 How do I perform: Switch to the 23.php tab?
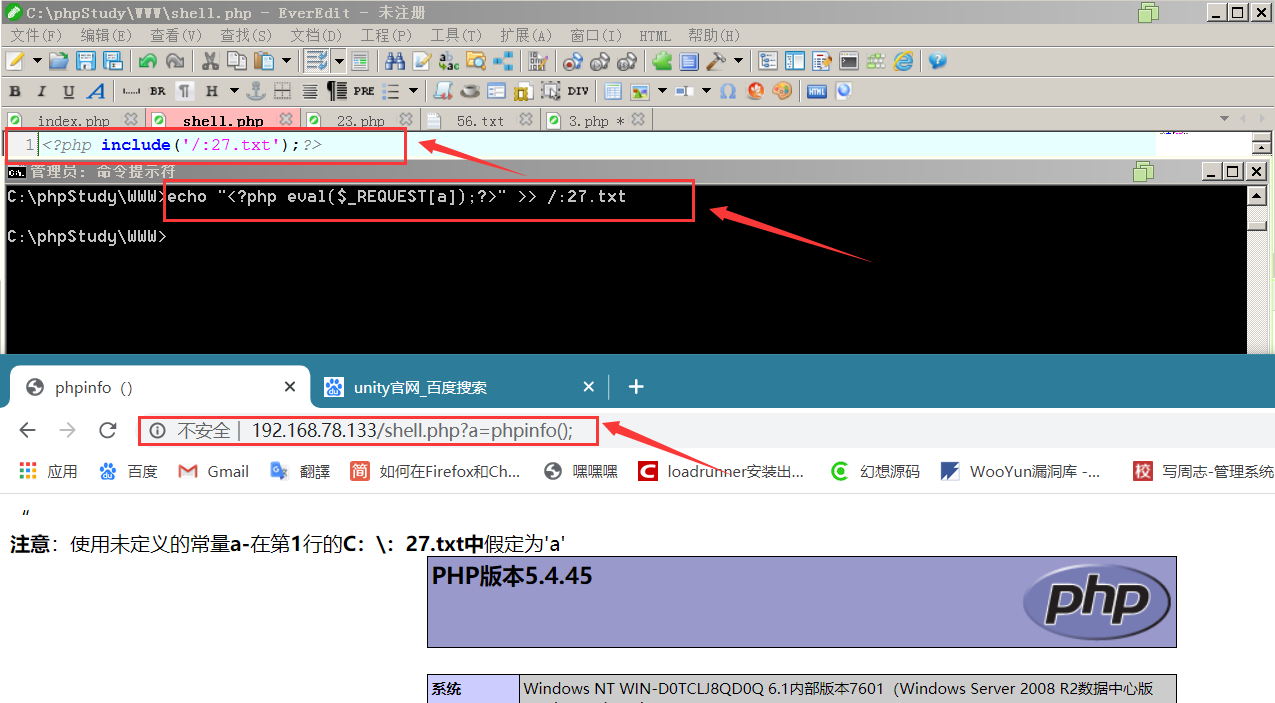point(361,121)
